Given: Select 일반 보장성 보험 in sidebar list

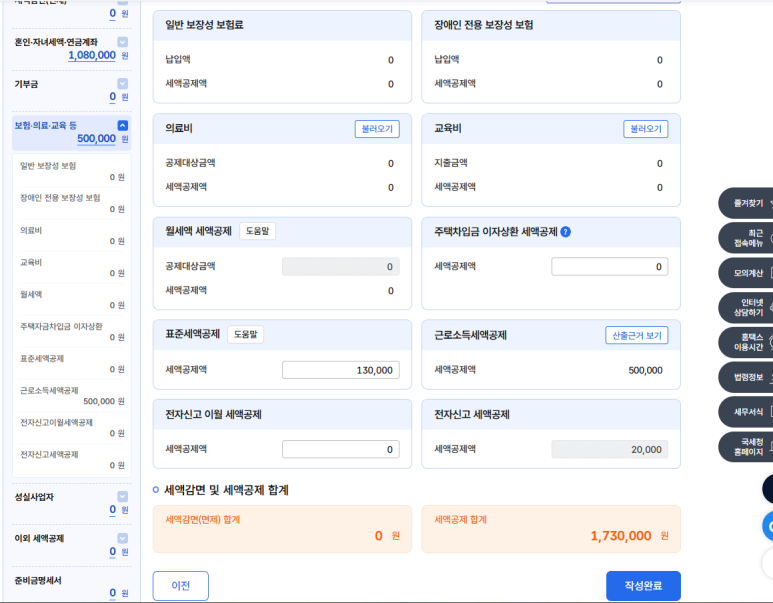Looking at the screenshot, I should click(x=48, y=166).
